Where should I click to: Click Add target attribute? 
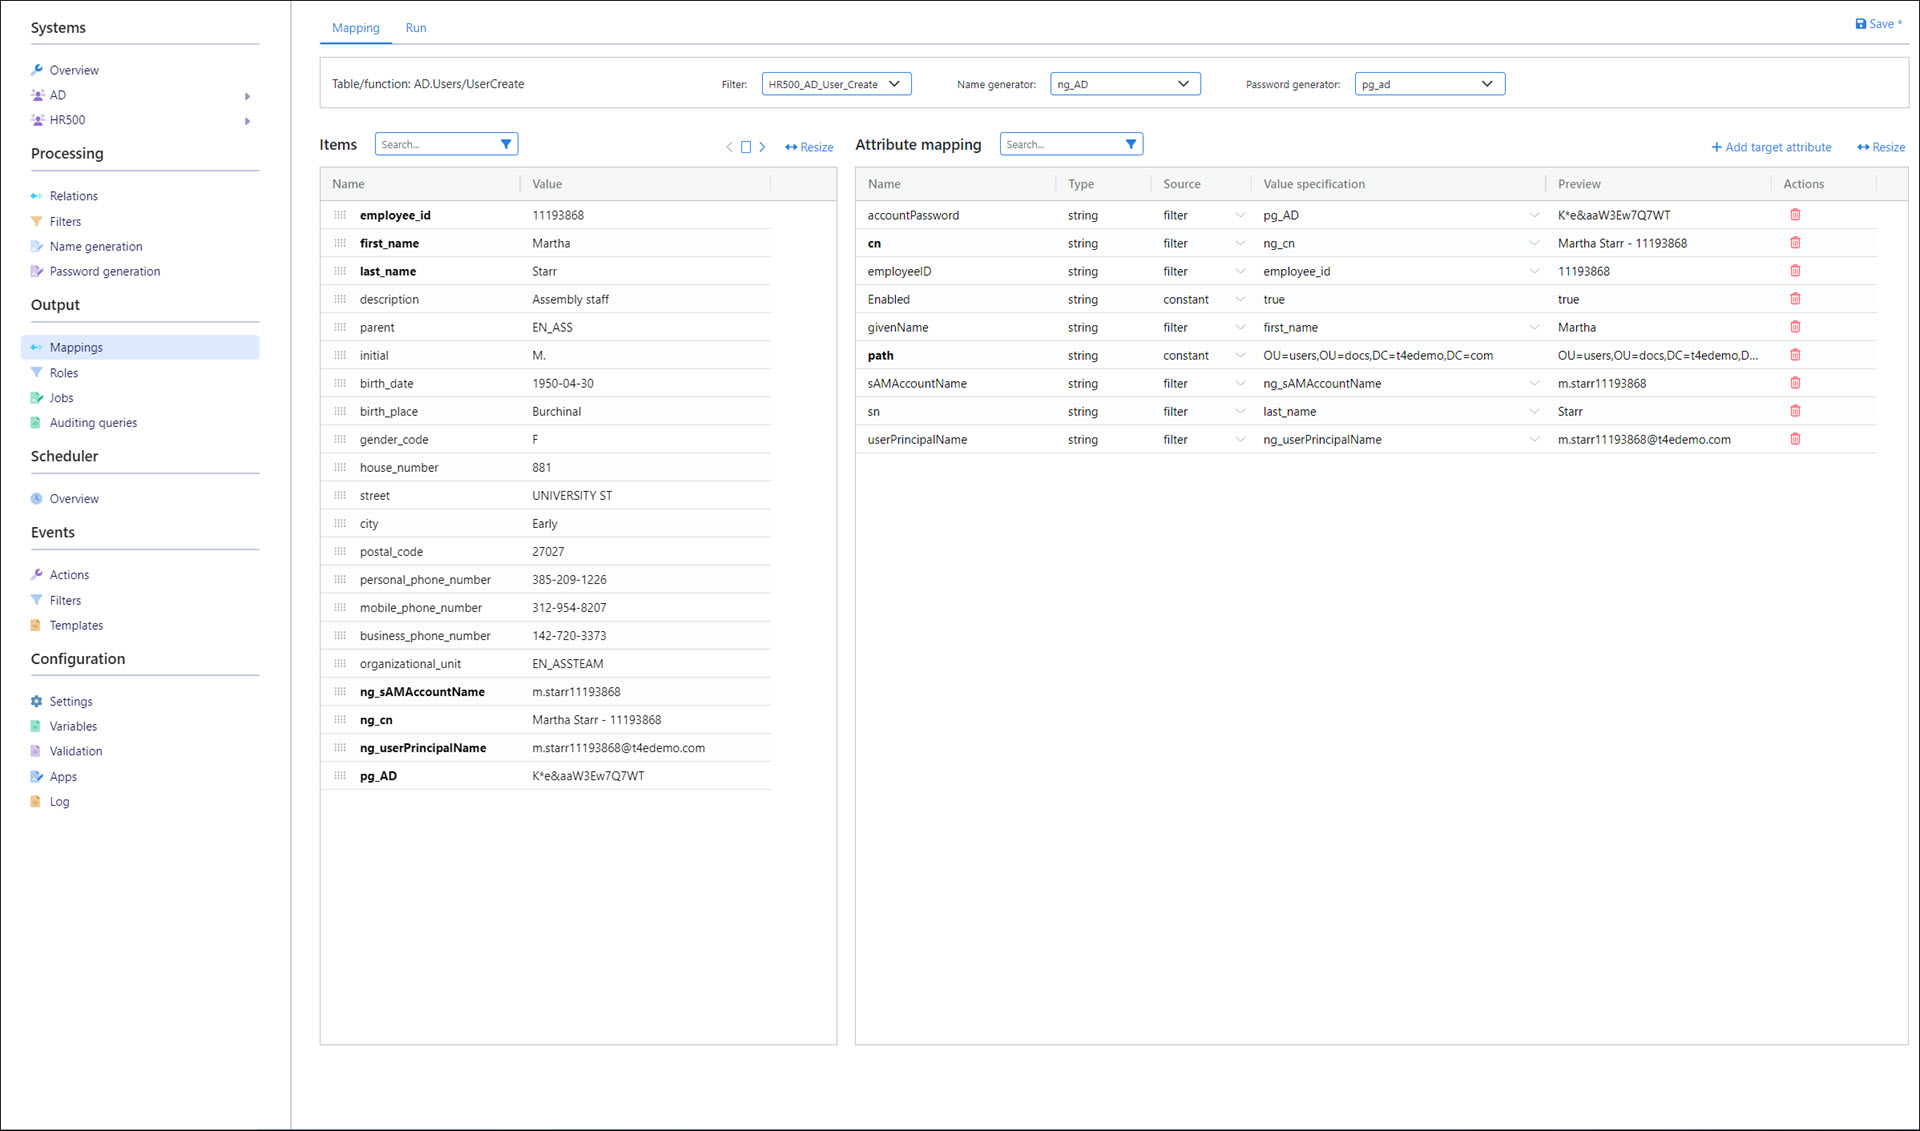[1771, 147]
